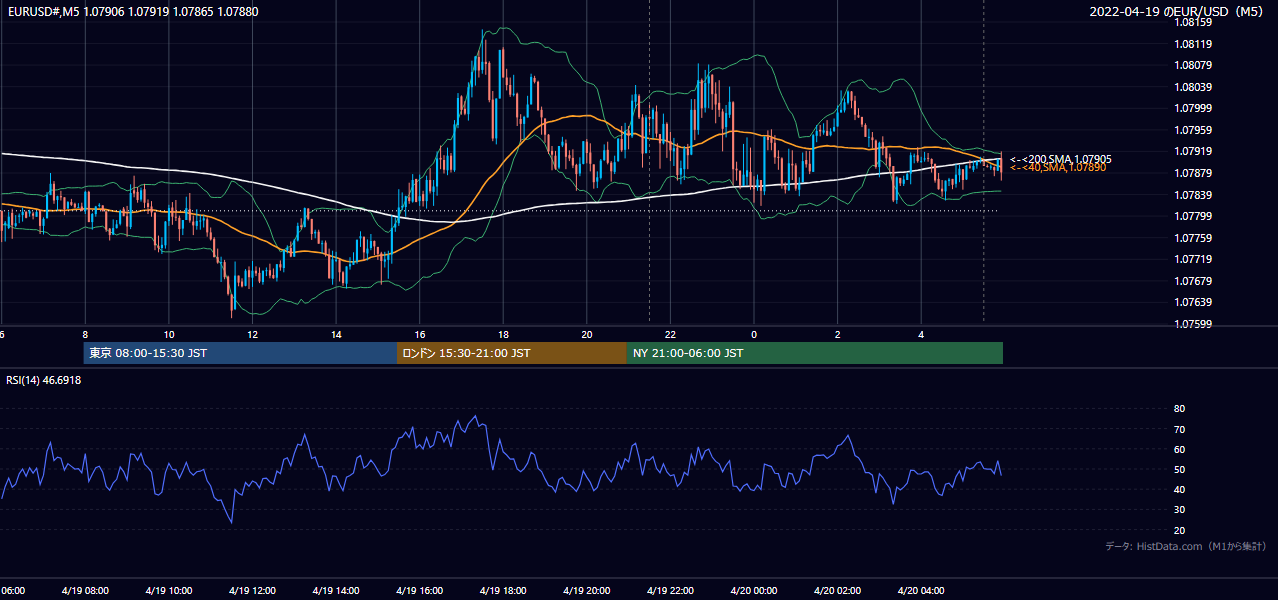Click the 4/19 14:00 date label
1278x600 pixels.
[335, 591]
